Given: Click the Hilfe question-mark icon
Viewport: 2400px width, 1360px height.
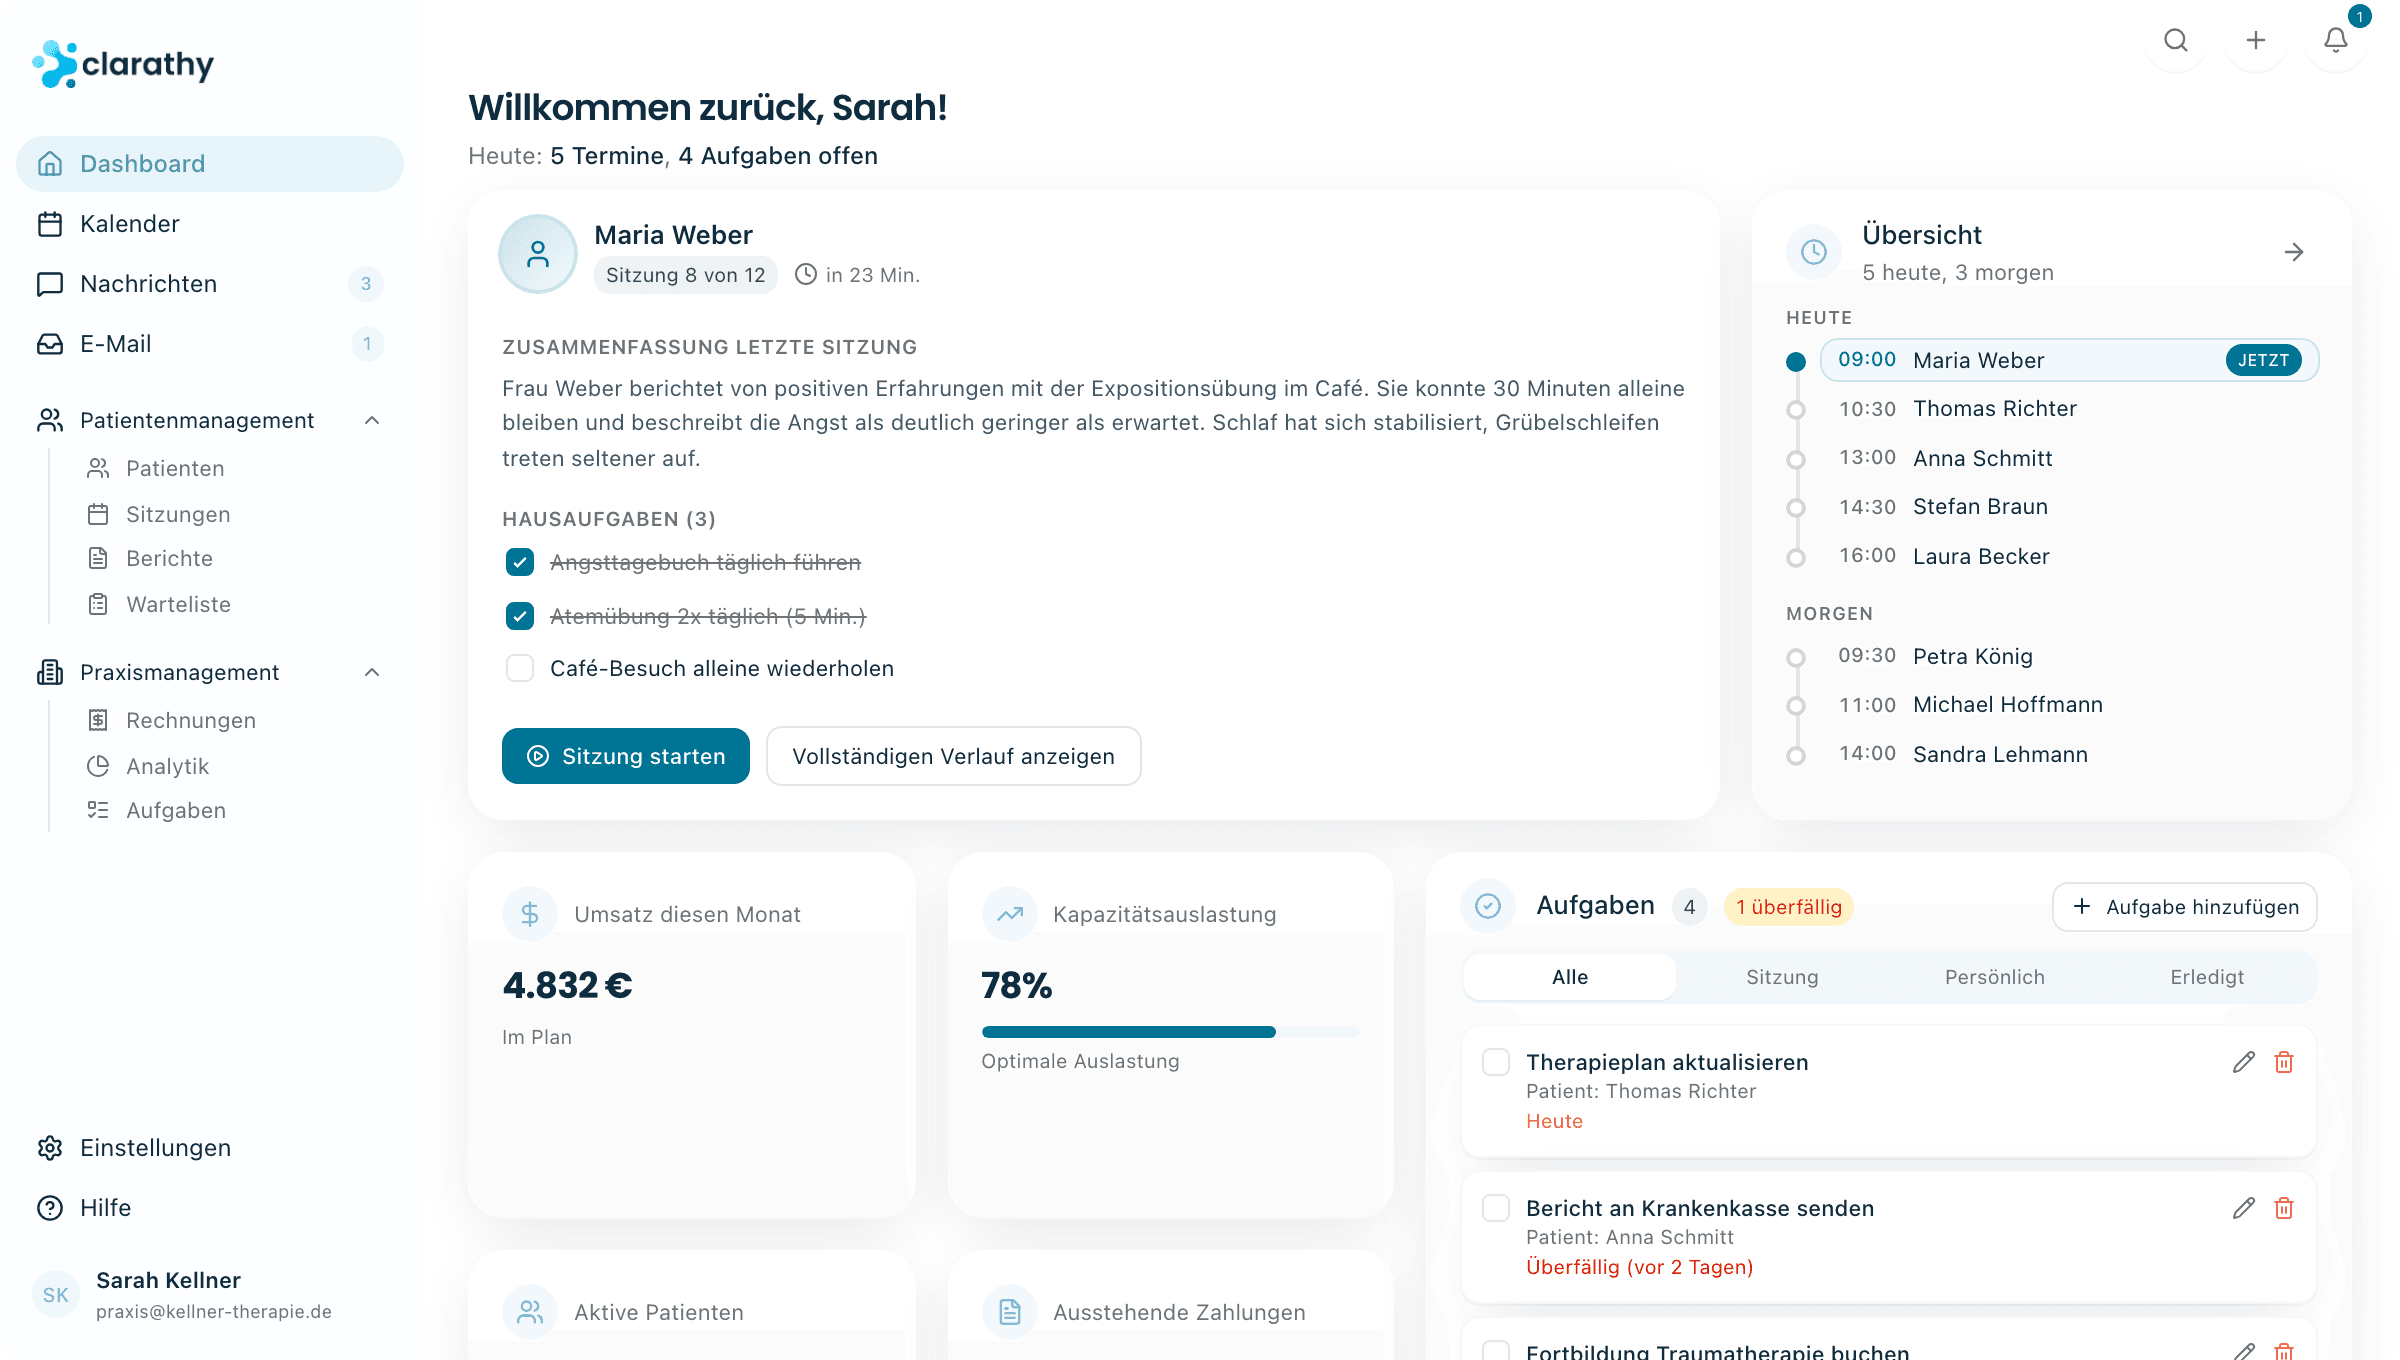Looking at the screenshot, I should click(x=50, y=1208).
